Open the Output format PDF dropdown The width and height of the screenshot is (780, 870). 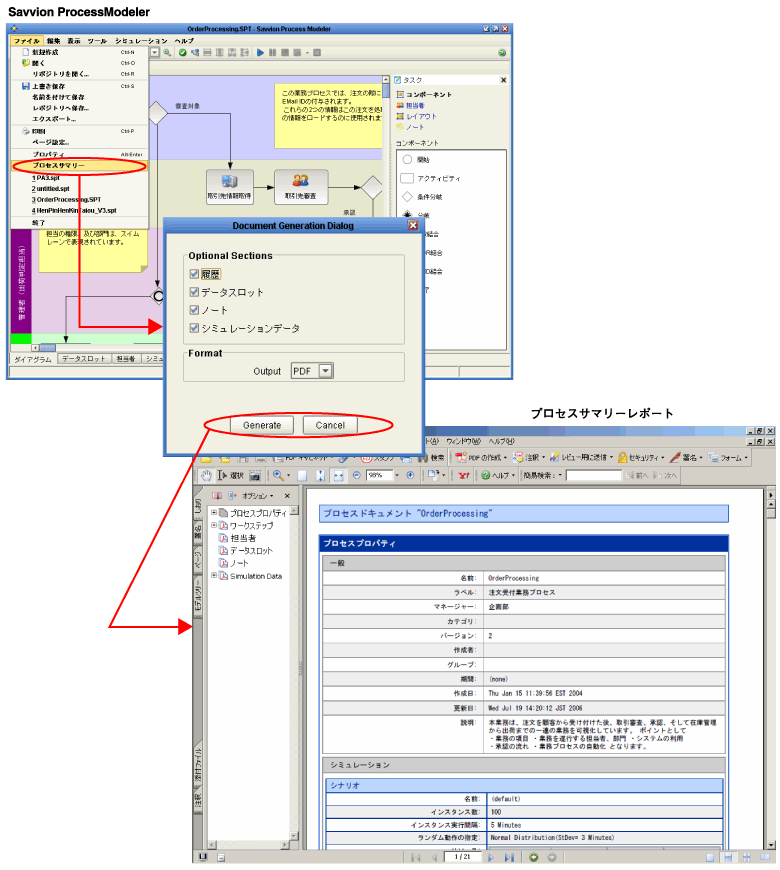326,371
